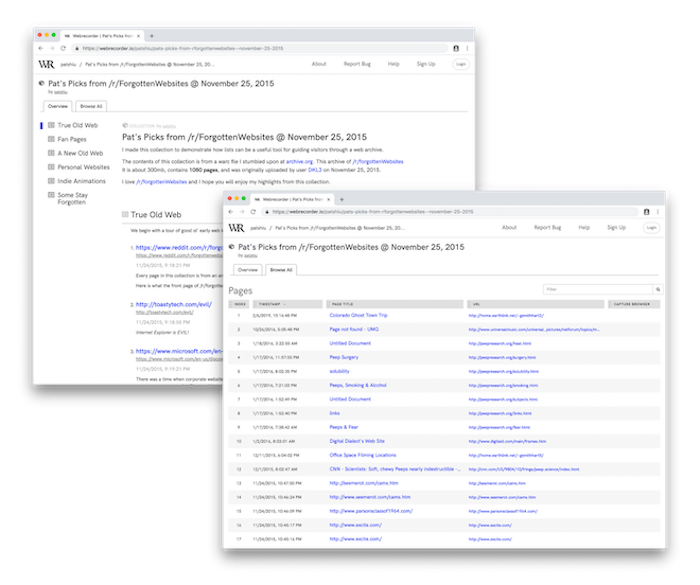
Task: Select the A New Old Web list
Action: 80,153
